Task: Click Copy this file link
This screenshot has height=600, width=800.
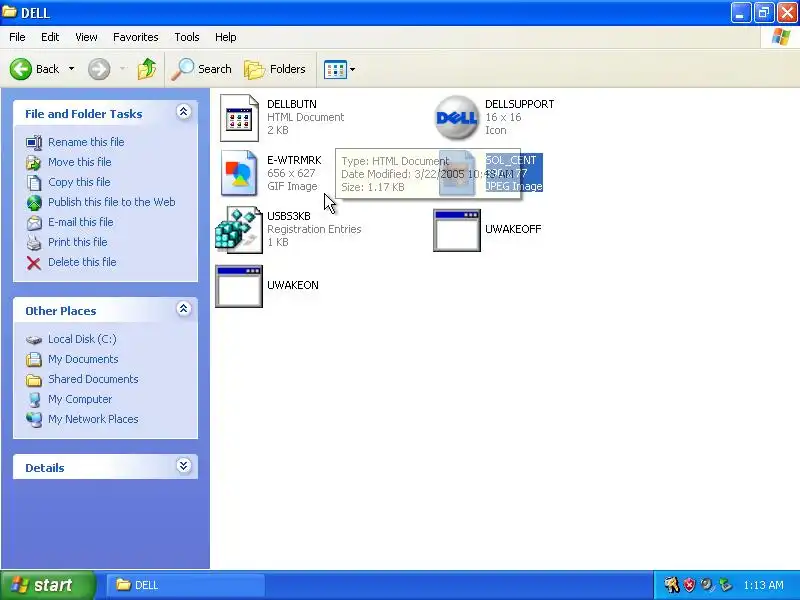Action: pyautogui.click(x=79, y=182)
